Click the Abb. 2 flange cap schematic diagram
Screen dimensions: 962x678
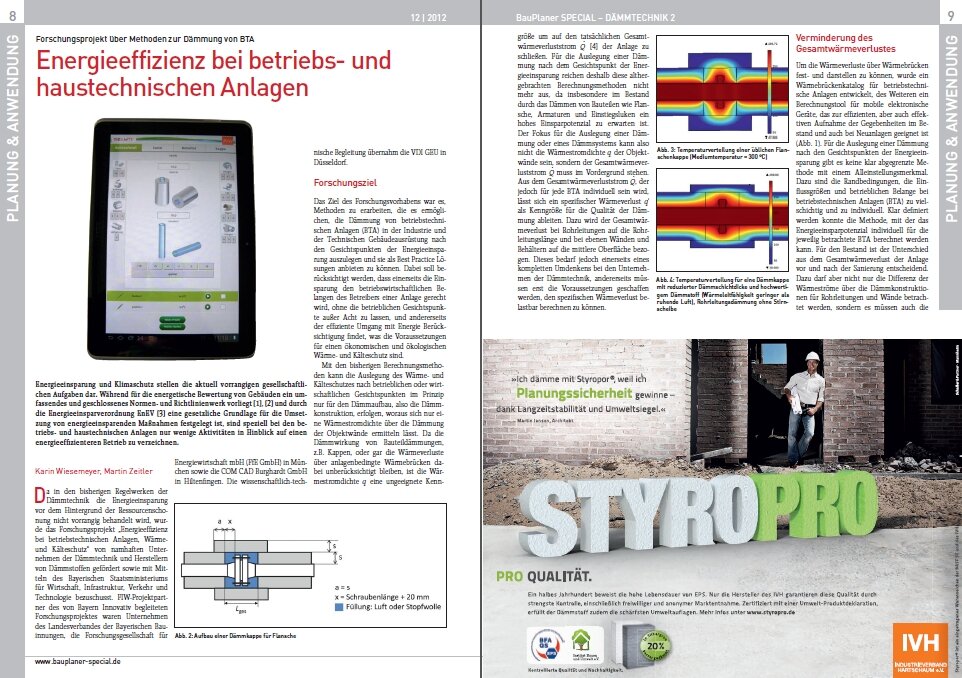point(310,565)
